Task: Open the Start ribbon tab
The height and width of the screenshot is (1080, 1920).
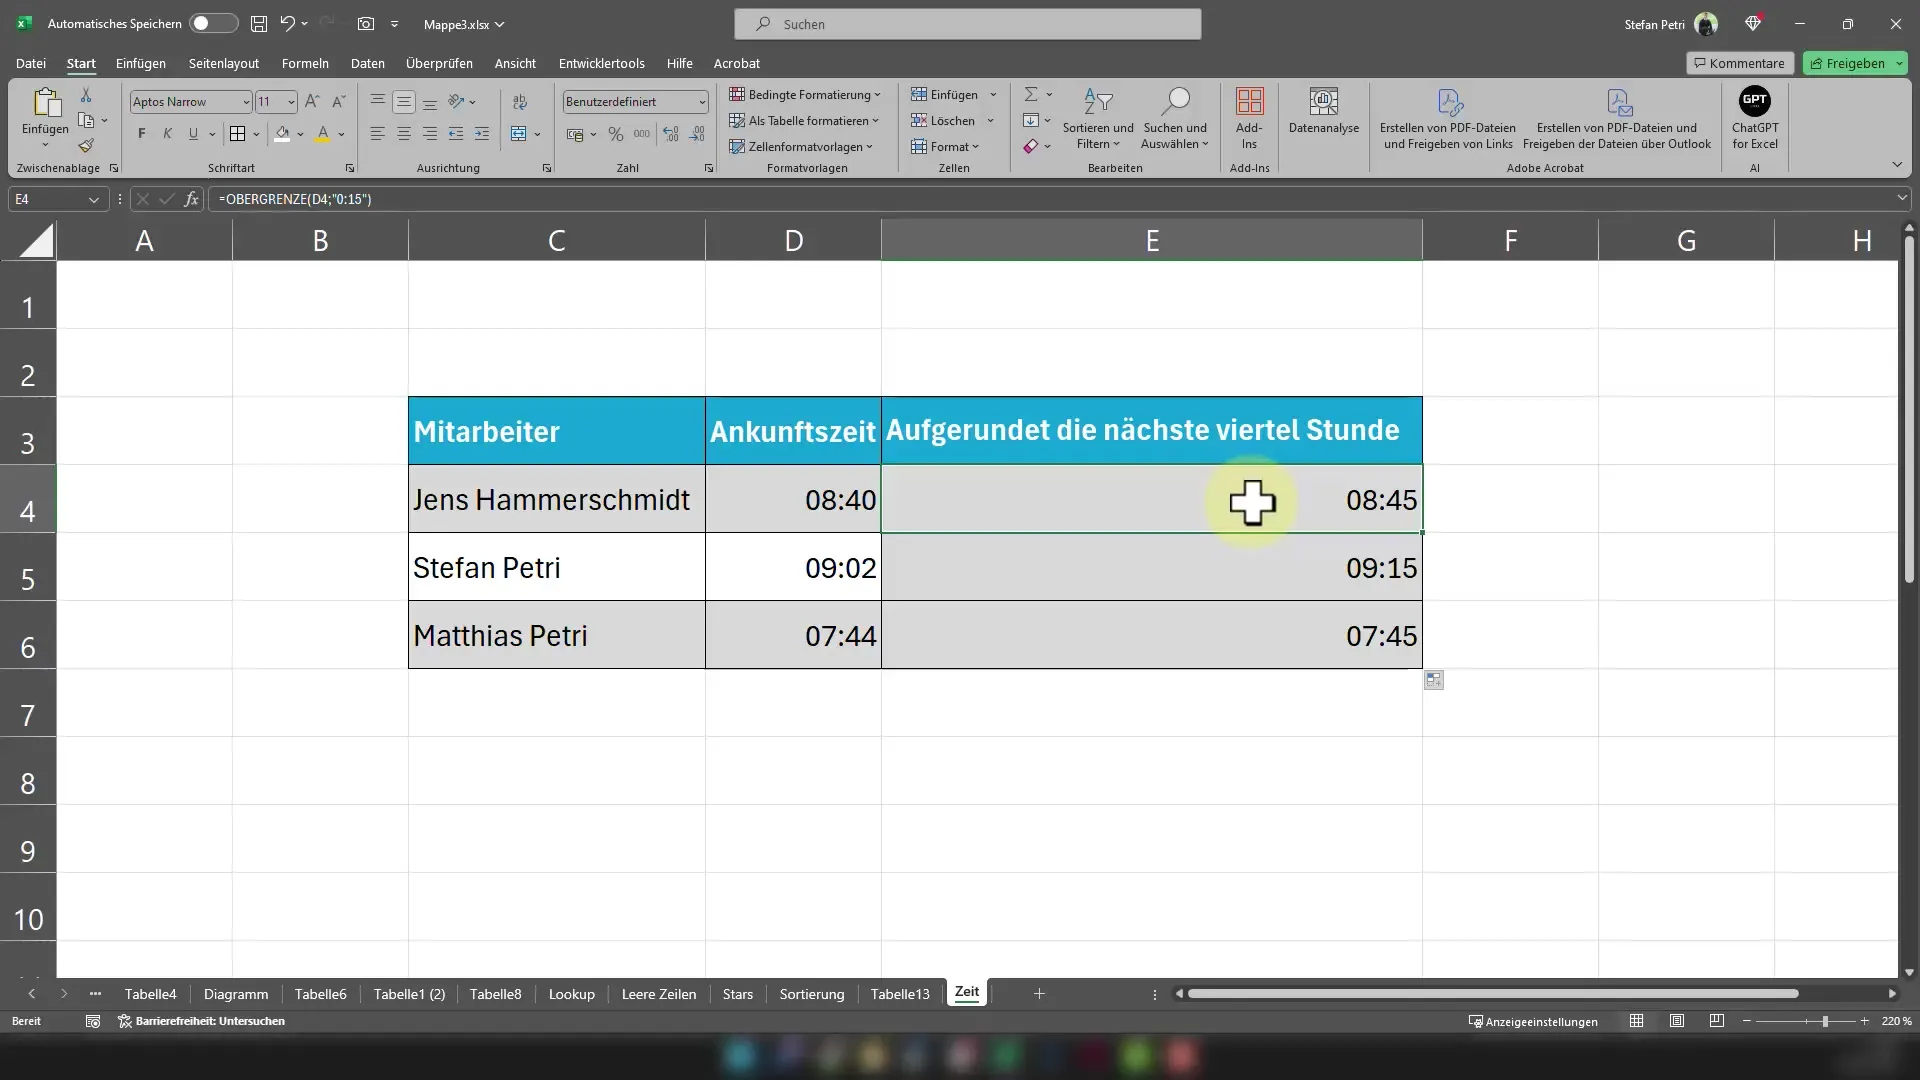Action: coord(80,62)
